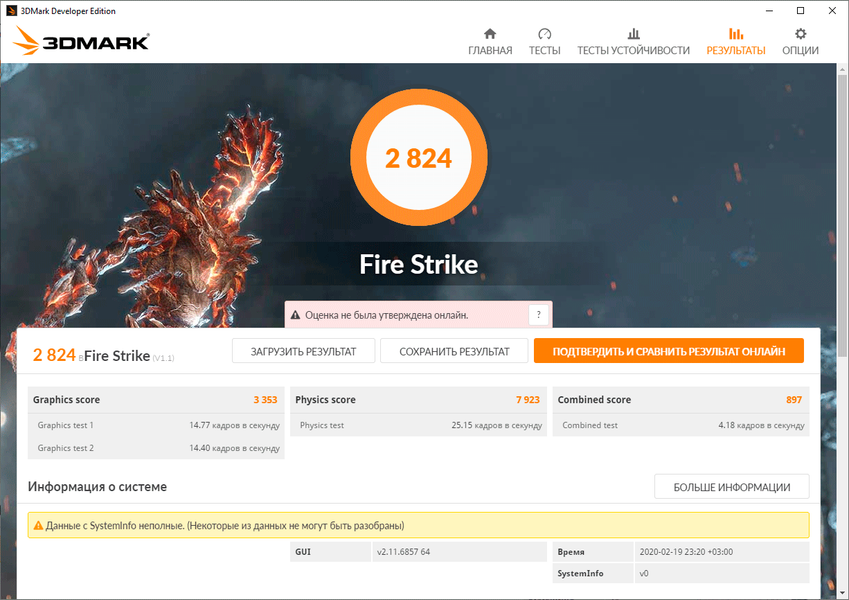The width and height of the screenshot is (849, 600).
Task: Click the Graphics test 2 row
Action: point(156,448)
